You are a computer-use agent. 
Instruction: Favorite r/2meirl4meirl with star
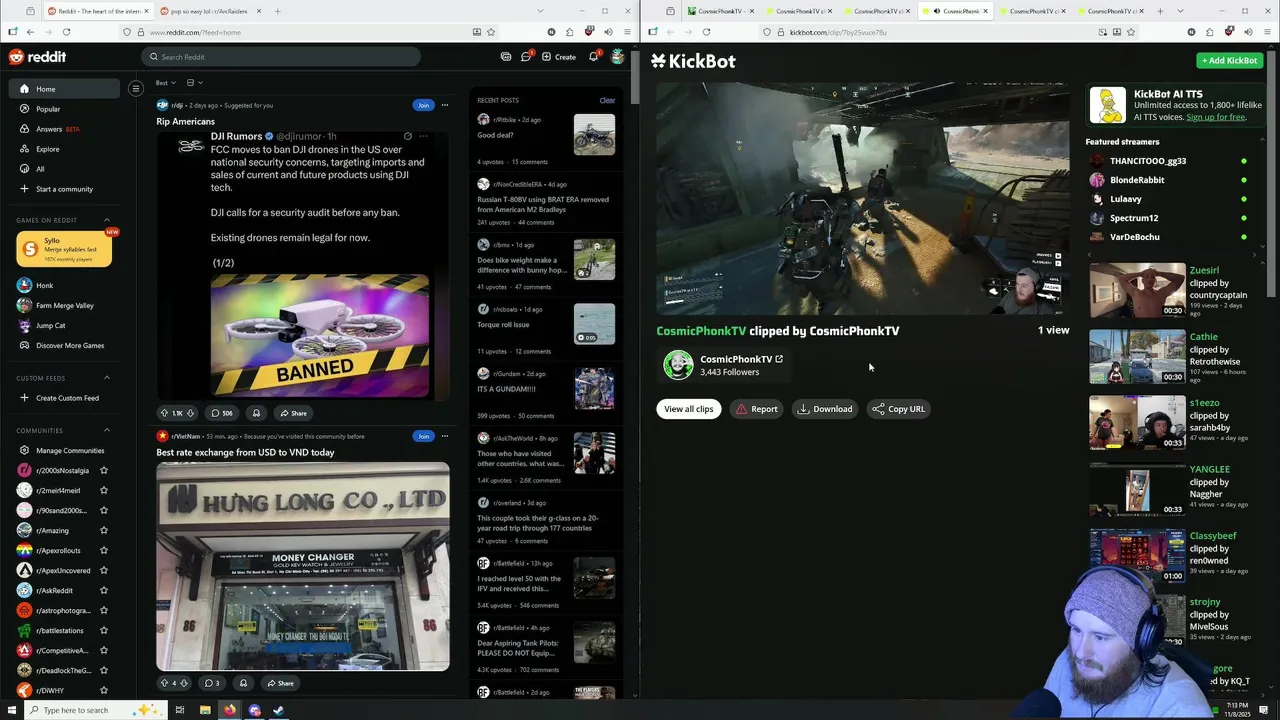click(104, 490)
